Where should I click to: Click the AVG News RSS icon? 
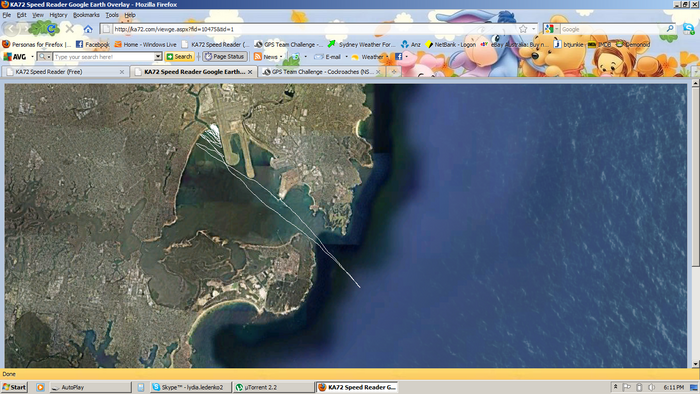point(258,57)
